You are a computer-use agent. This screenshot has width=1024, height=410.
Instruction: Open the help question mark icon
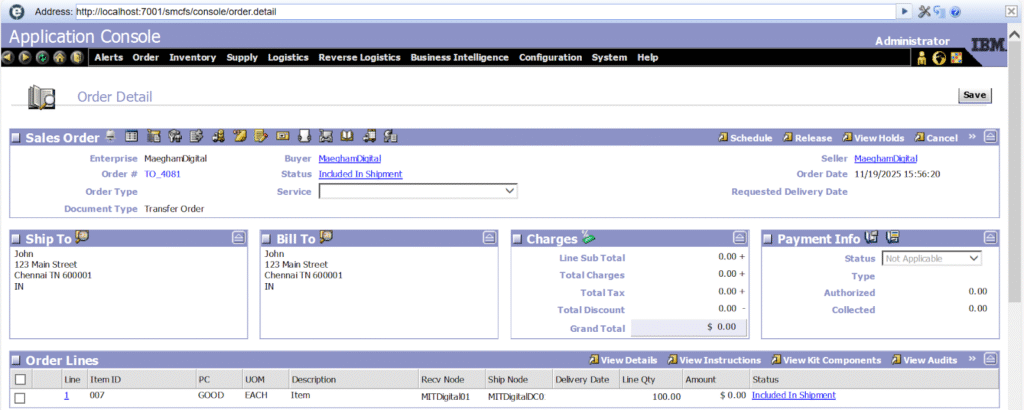point(956,11)
